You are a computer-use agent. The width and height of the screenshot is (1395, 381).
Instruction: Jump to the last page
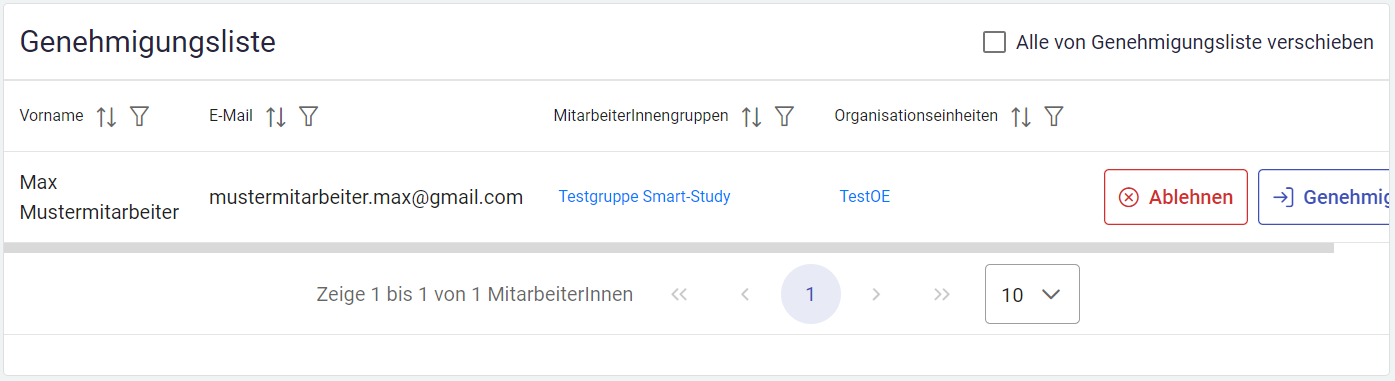941,294
